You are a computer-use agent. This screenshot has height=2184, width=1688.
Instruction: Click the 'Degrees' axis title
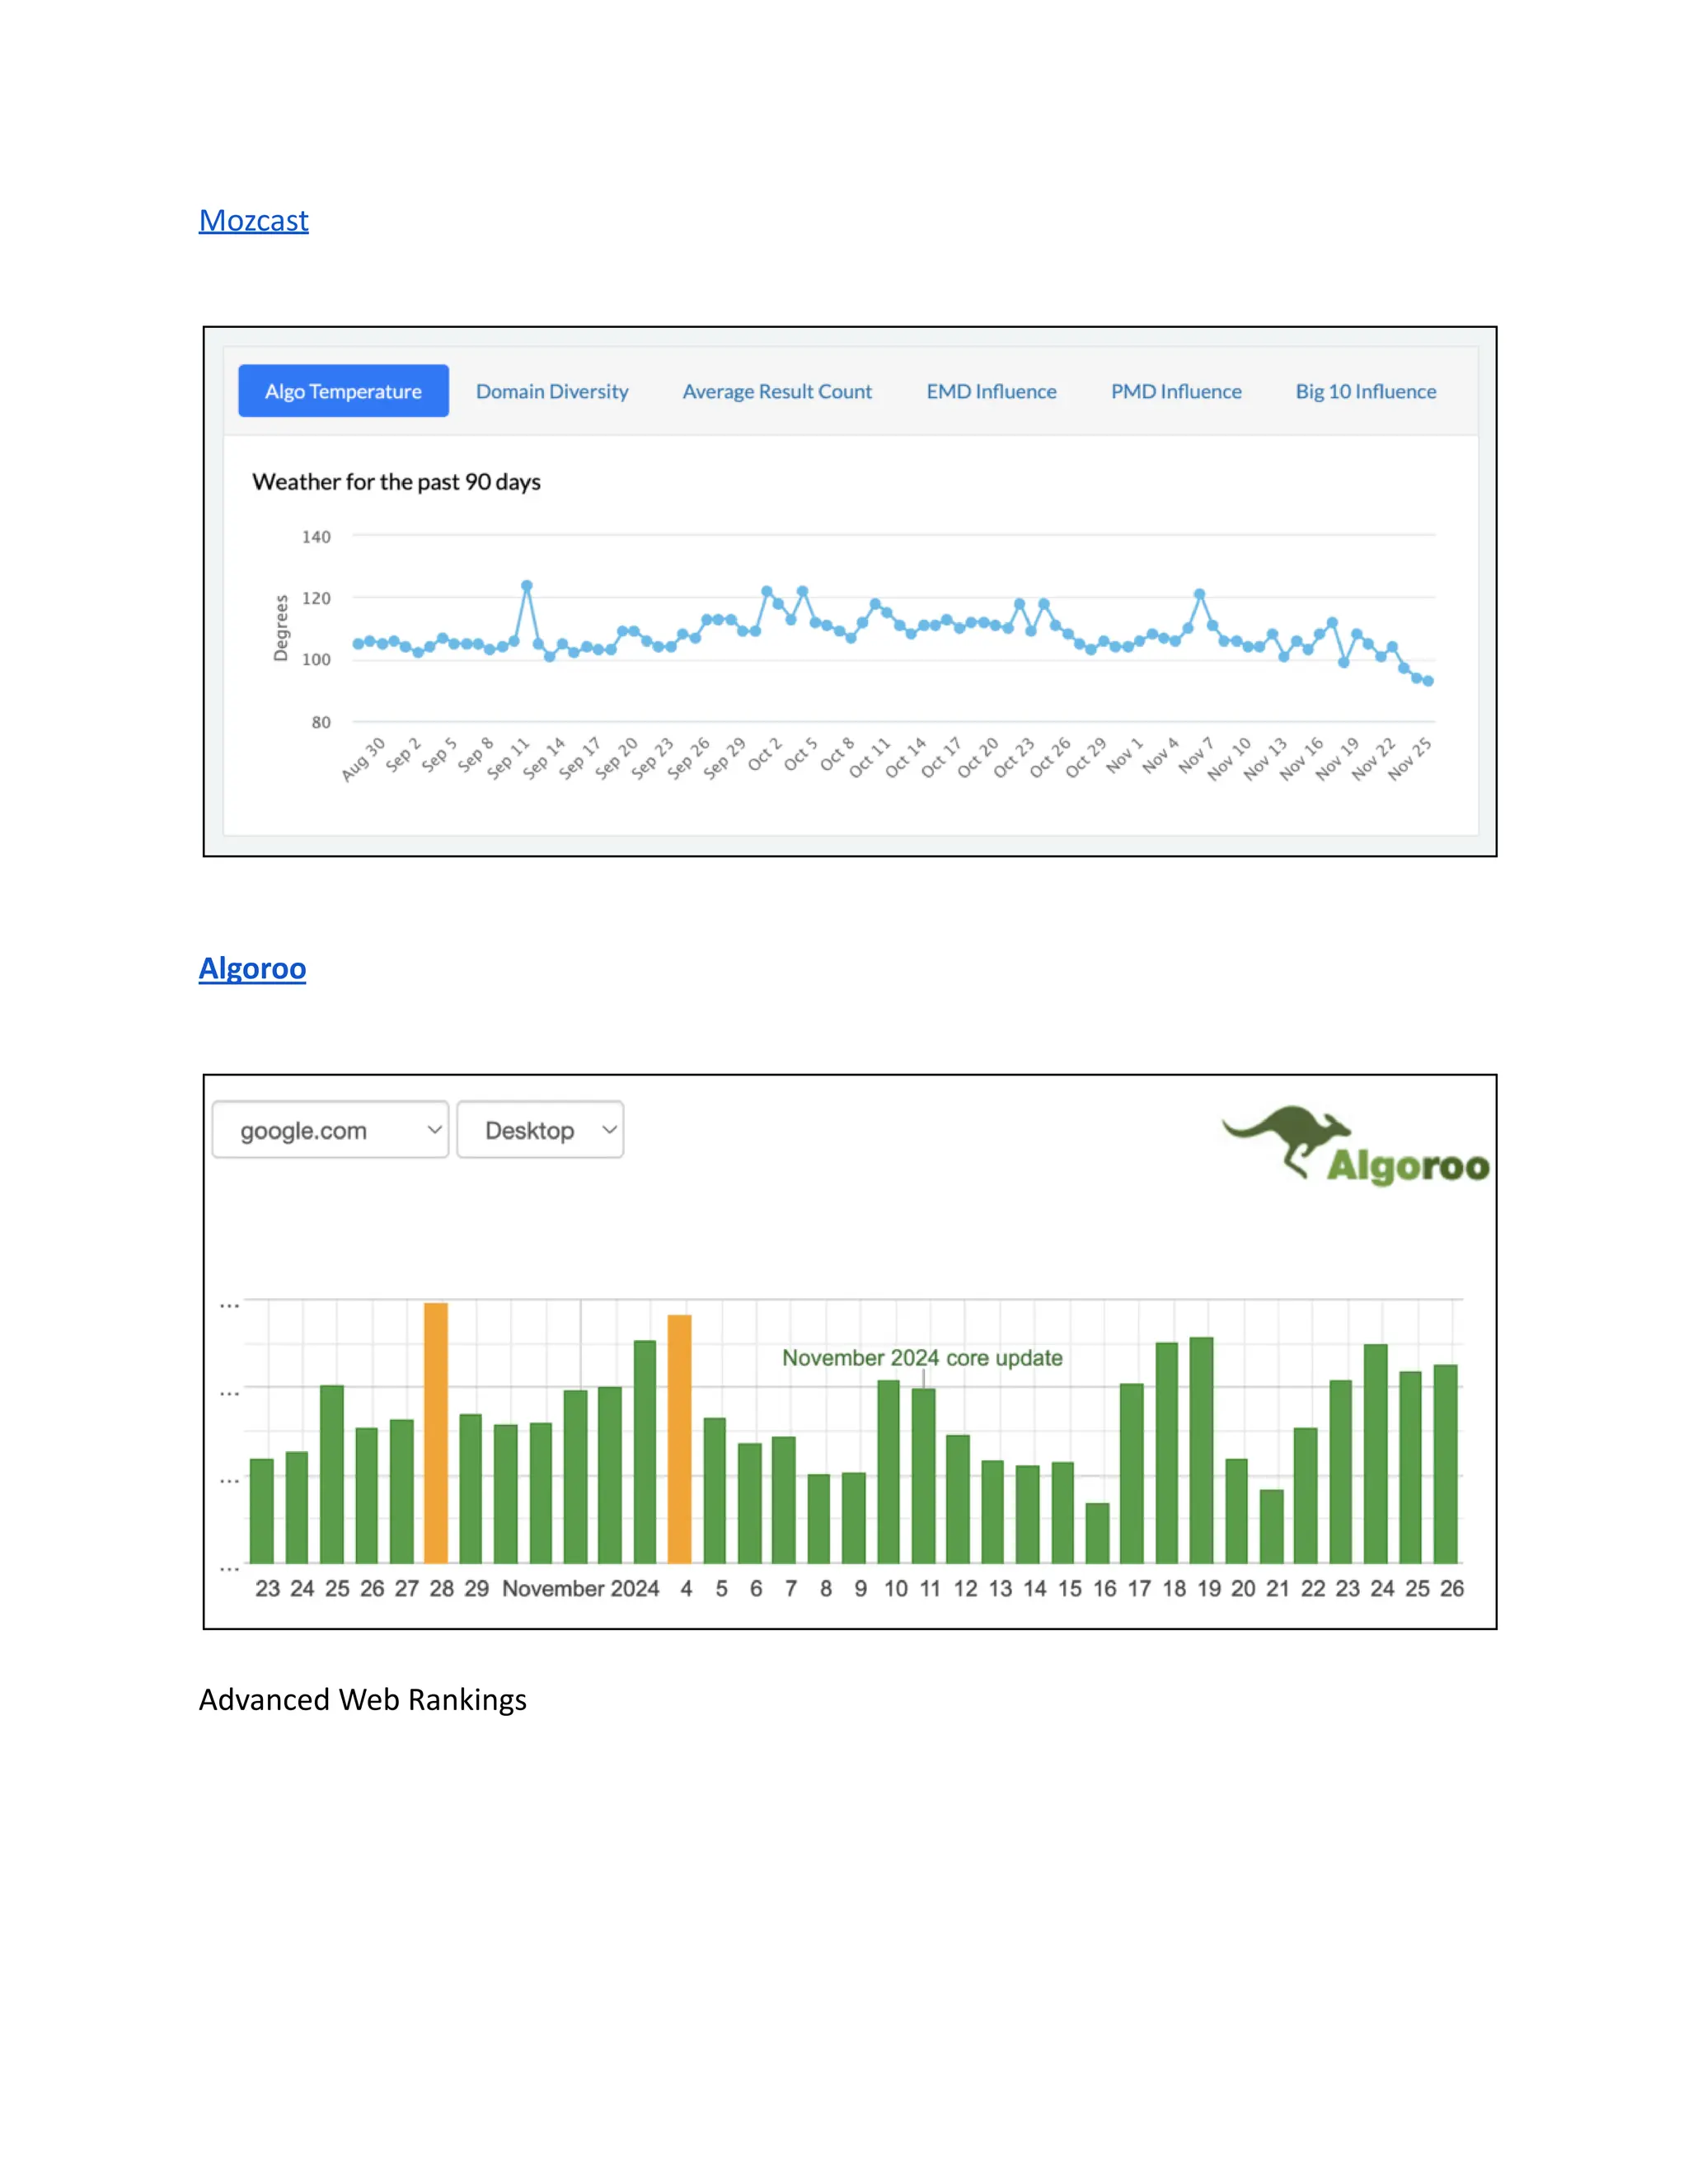pos(281,628)
